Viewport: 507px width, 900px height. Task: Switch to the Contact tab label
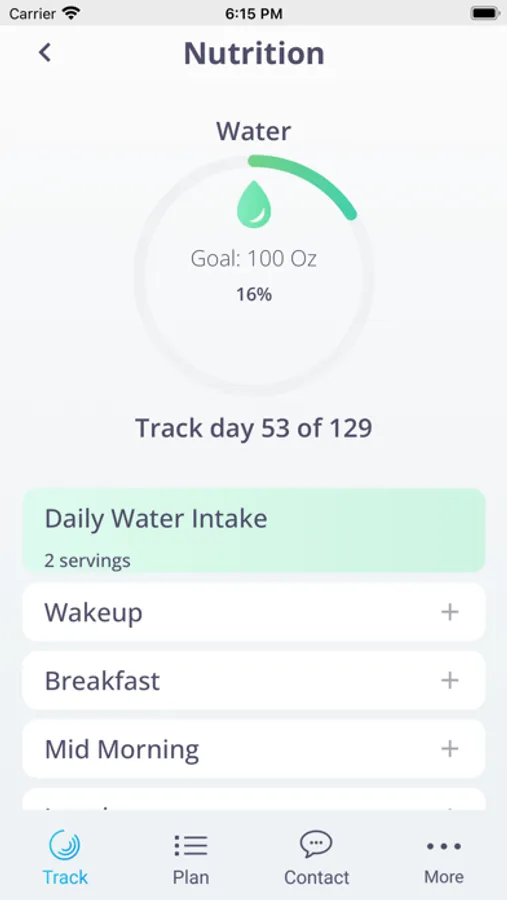pyautogui.click(x=316, y=877)
